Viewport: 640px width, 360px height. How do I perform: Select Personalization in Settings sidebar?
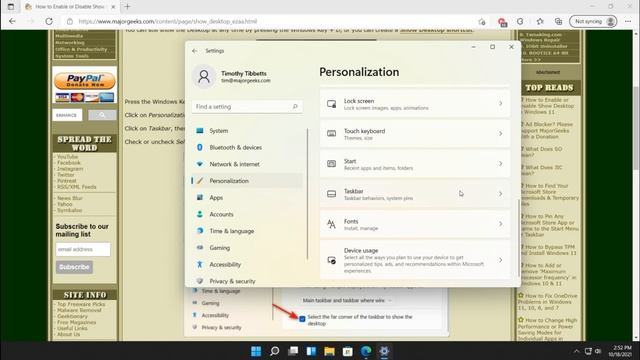tap(247, 181)
